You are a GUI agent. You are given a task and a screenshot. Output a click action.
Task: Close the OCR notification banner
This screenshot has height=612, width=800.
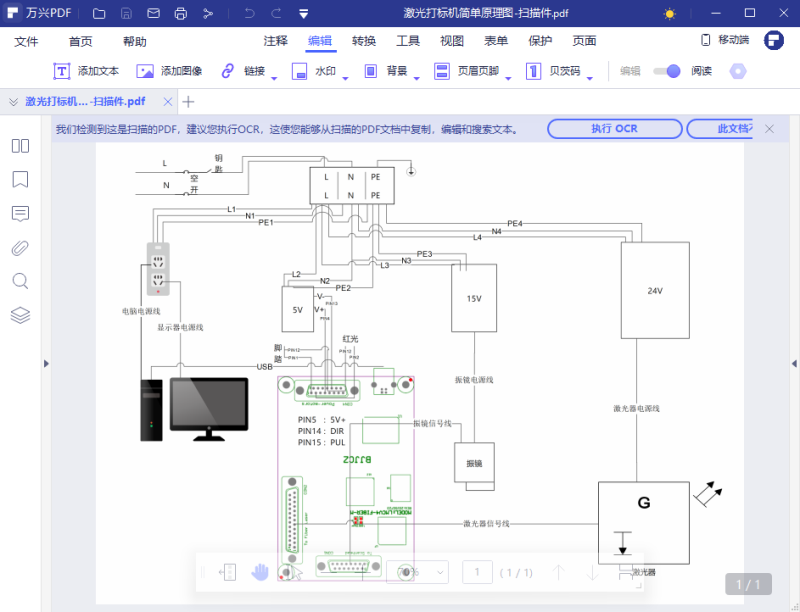click(x=769, y=129)
